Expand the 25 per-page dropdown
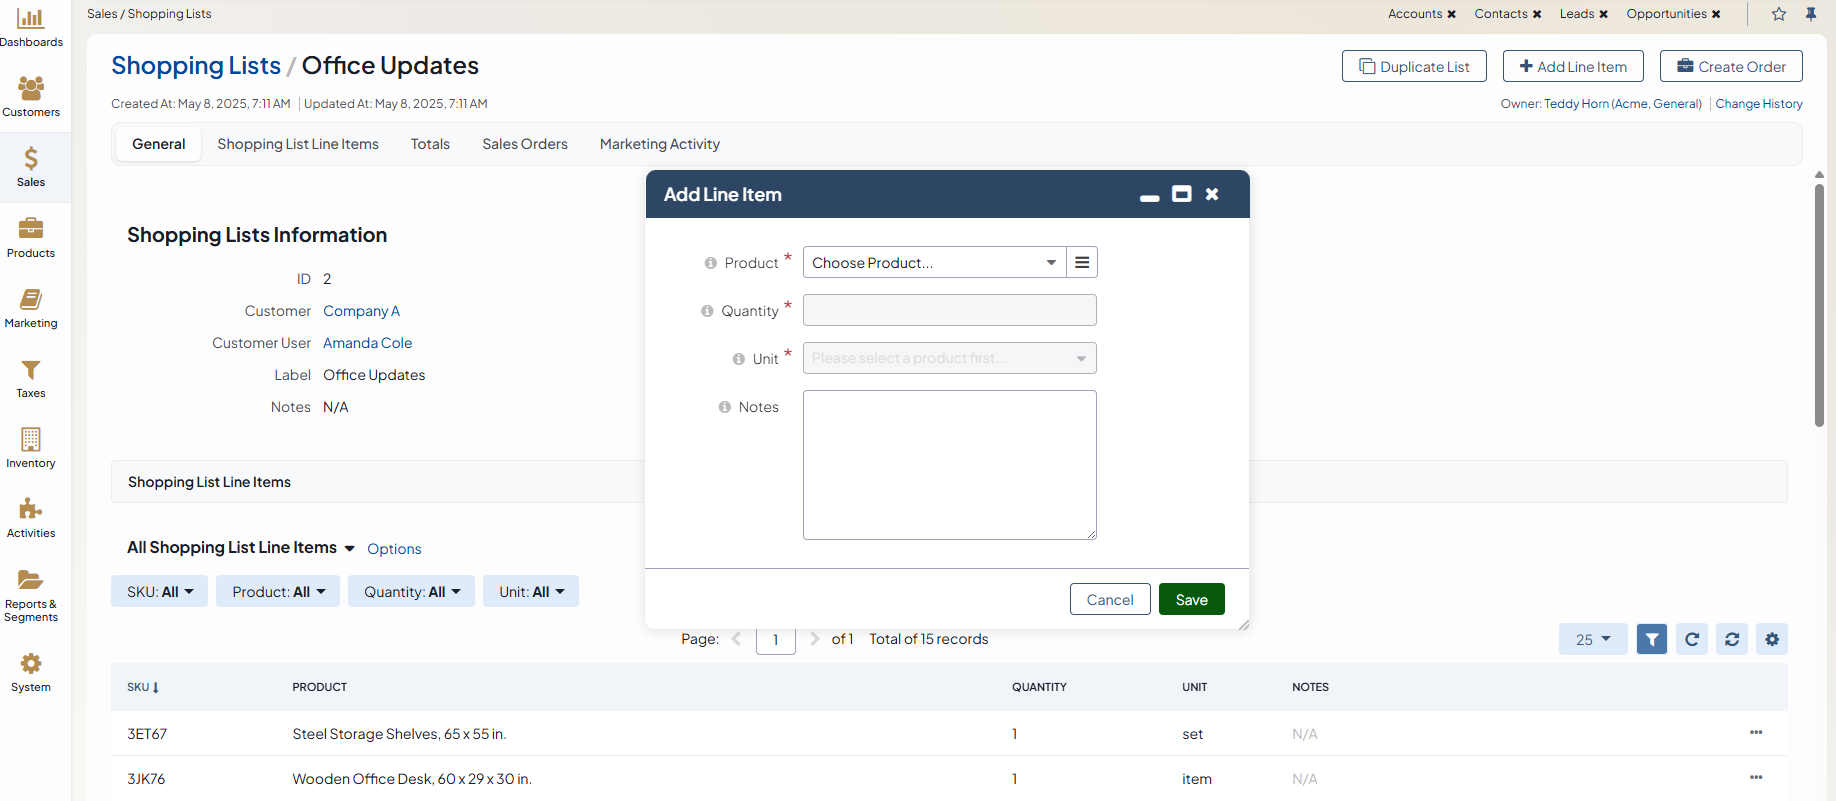 (1592, 639)
